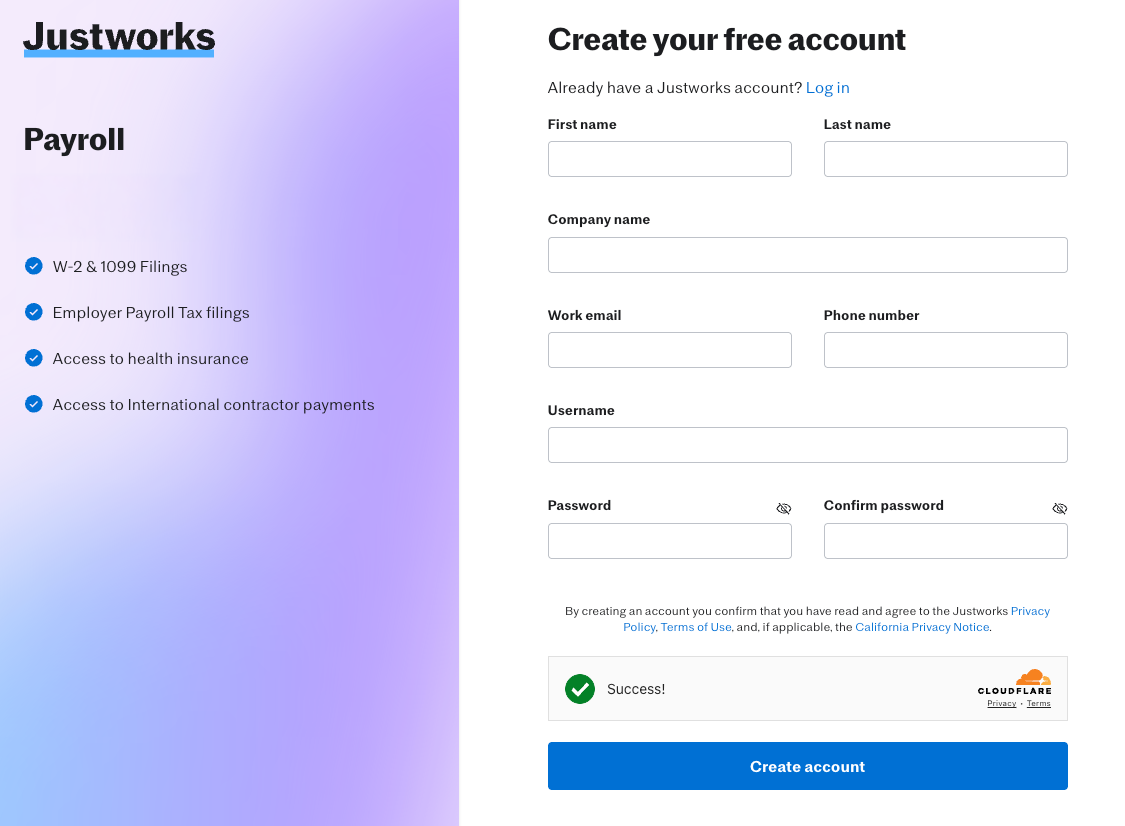
Task: Reveal the Confirm password field contents
Action: [x=1059, y=508]
